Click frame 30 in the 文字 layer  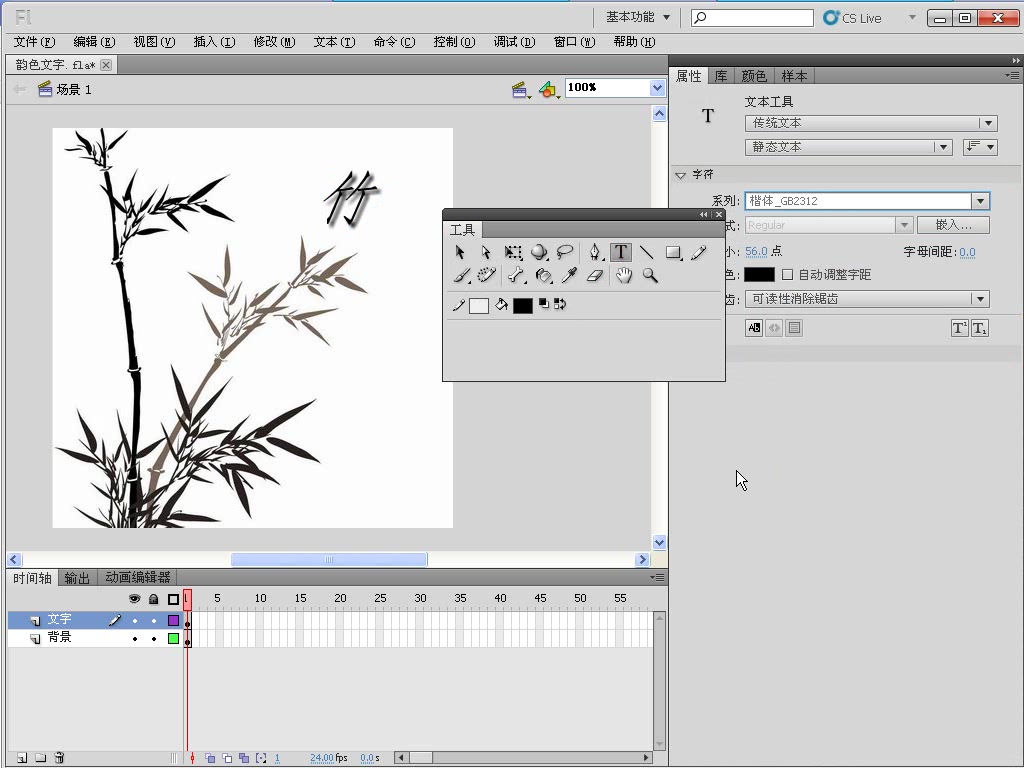pos(420,619)
